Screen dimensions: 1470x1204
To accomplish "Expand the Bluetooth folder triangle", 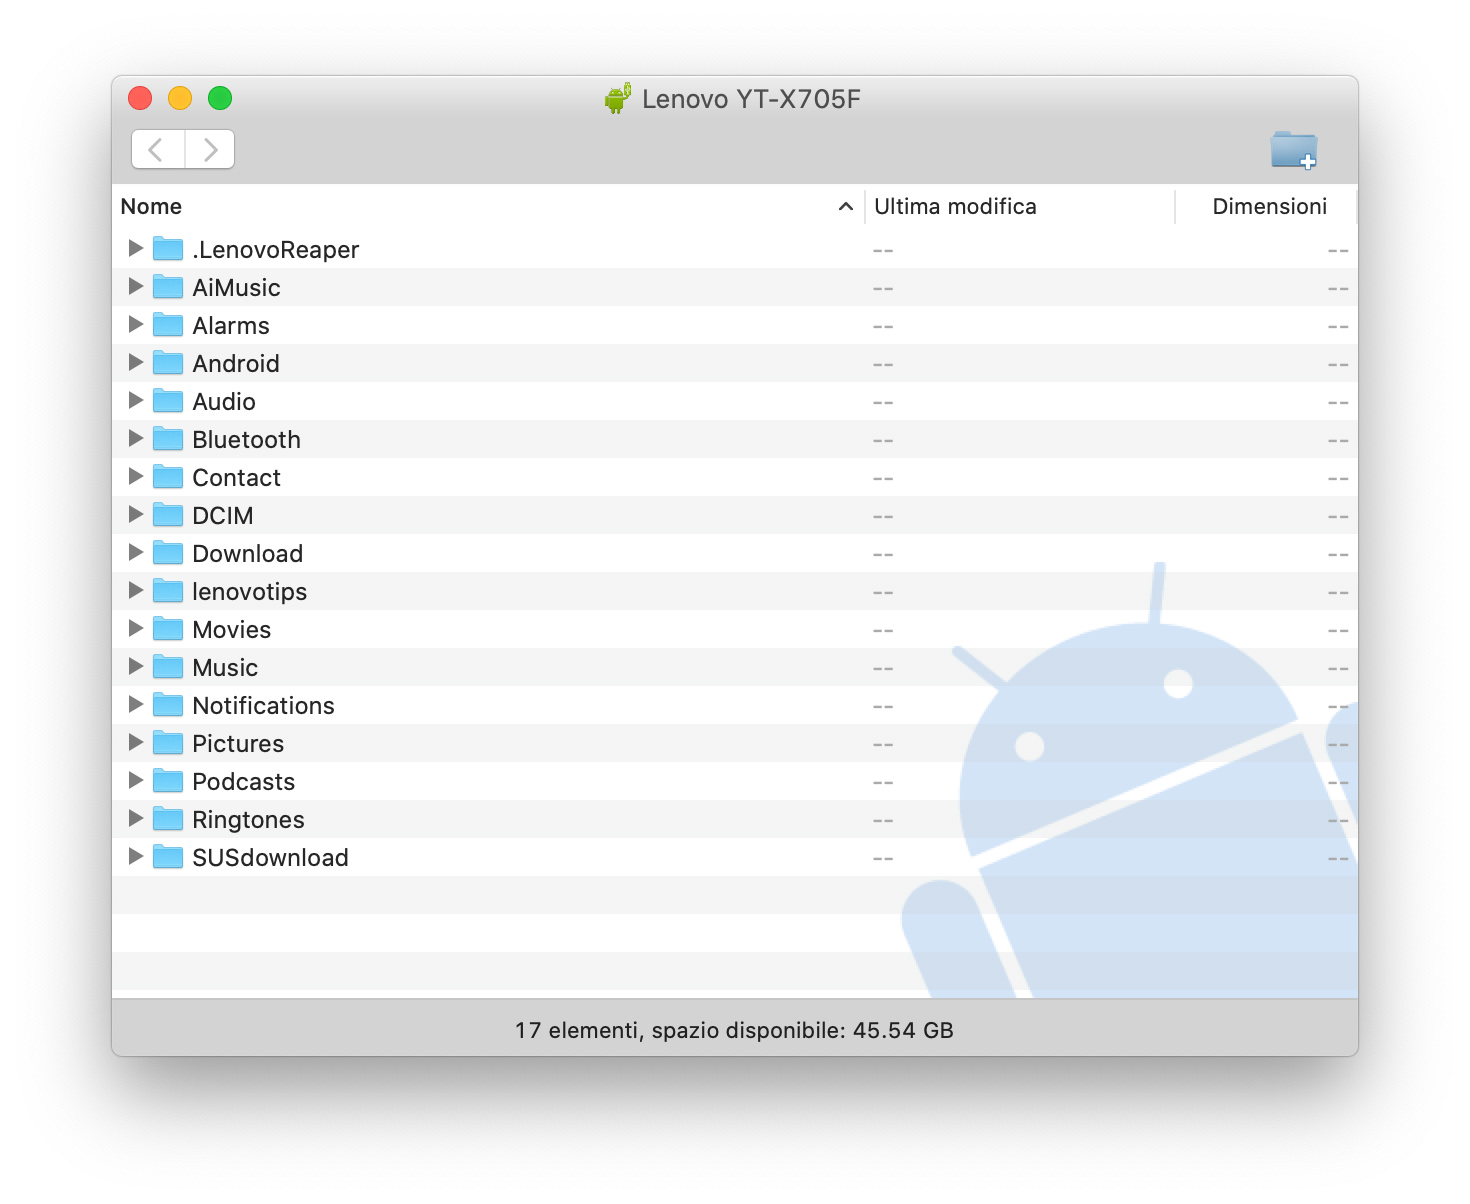I will [136, 438].
